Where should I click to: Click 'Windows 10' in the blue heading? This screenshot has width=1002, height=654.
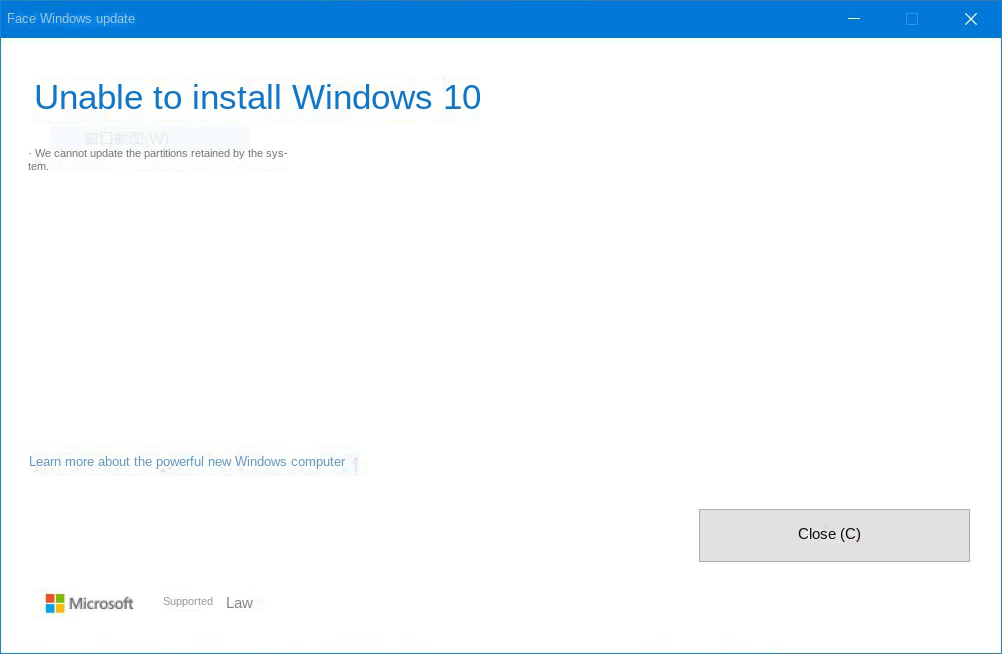(386, 98)
